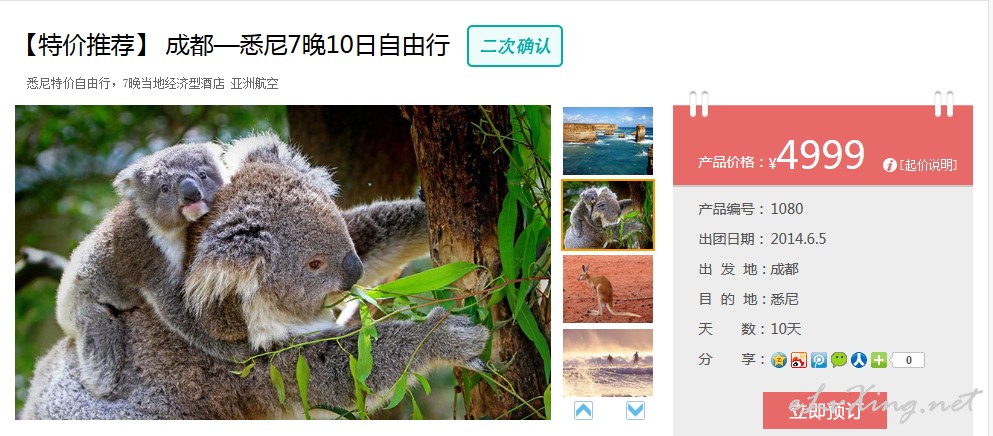Click the 4999 product price

point(821,155)
